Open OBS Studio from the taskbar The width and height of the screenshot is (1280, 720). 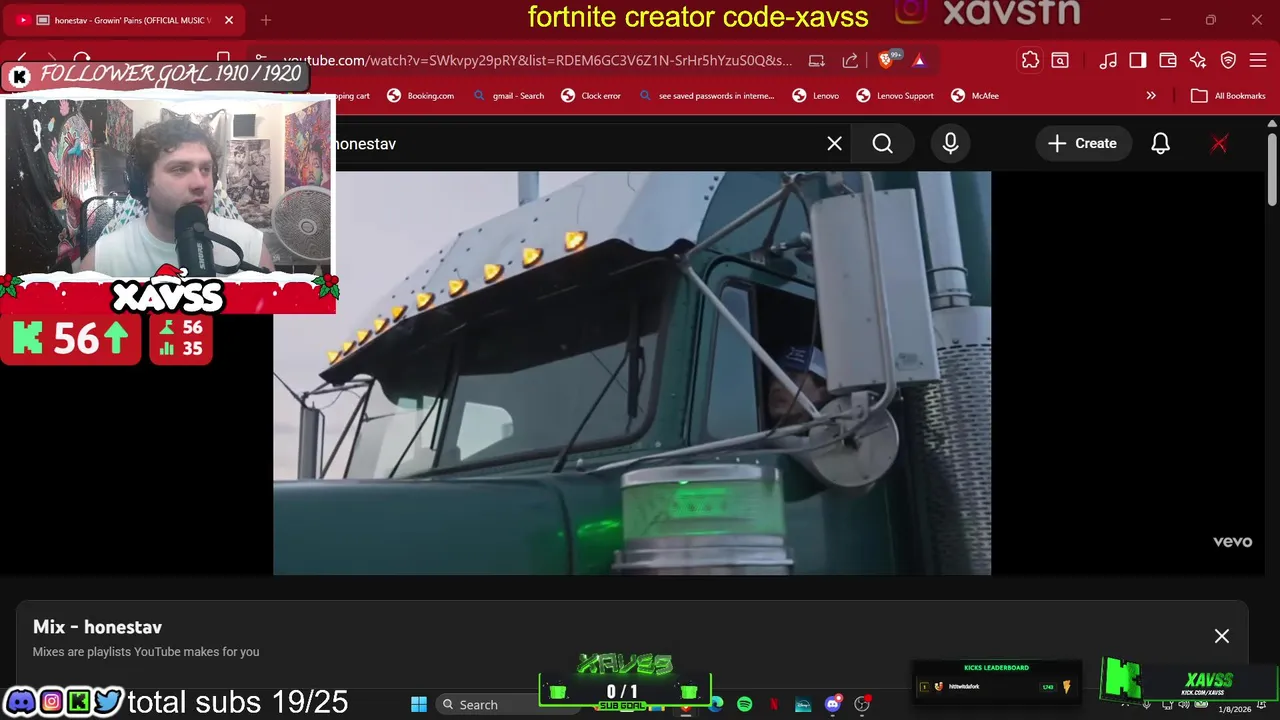pos(862,705)
